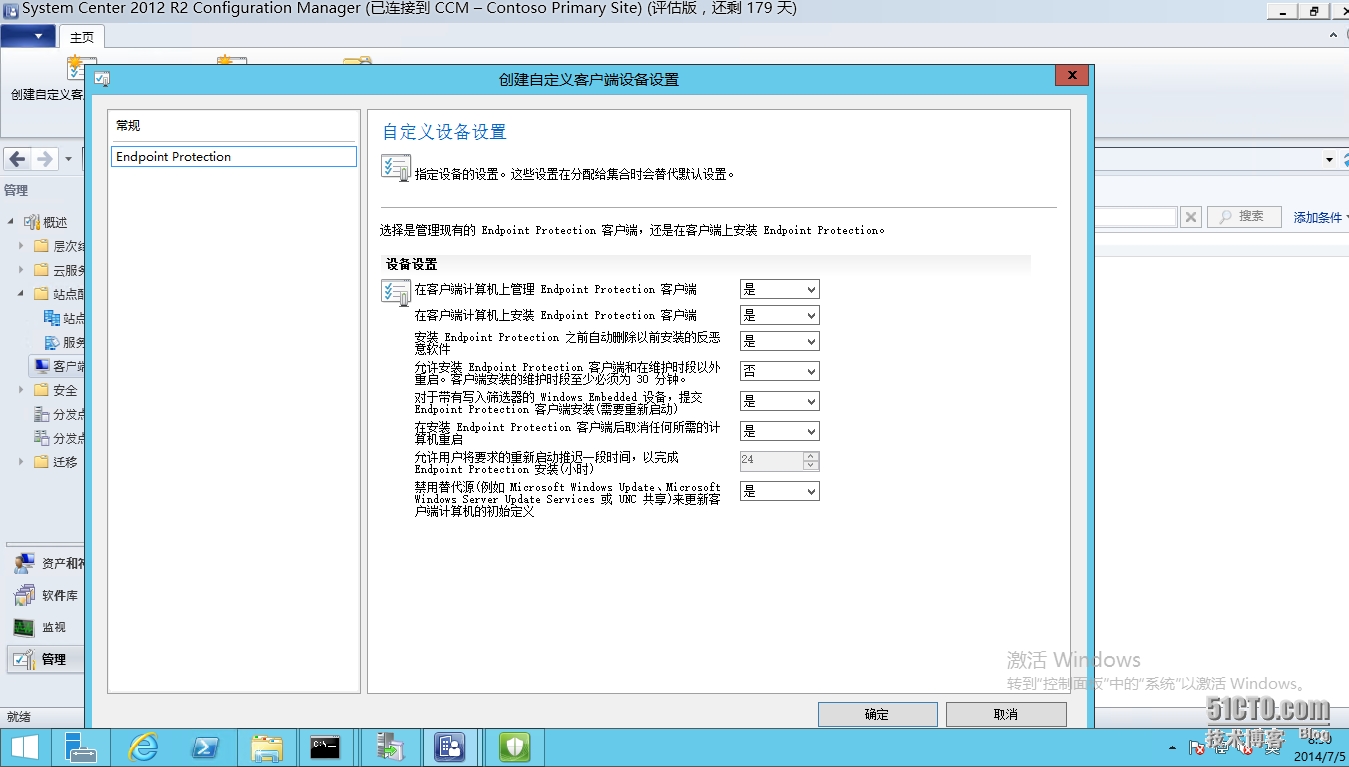The width and height of the screenshot is (1349, 767).
Task: Select the 云服务 folder node
Action: [x=60, y=270]
